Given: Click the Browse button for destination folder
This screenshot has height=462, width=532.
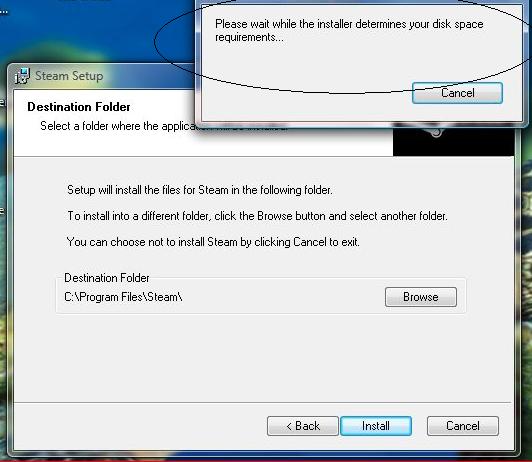Looking at the screenshot, I should pyautogui.click(x=421, y=297).
